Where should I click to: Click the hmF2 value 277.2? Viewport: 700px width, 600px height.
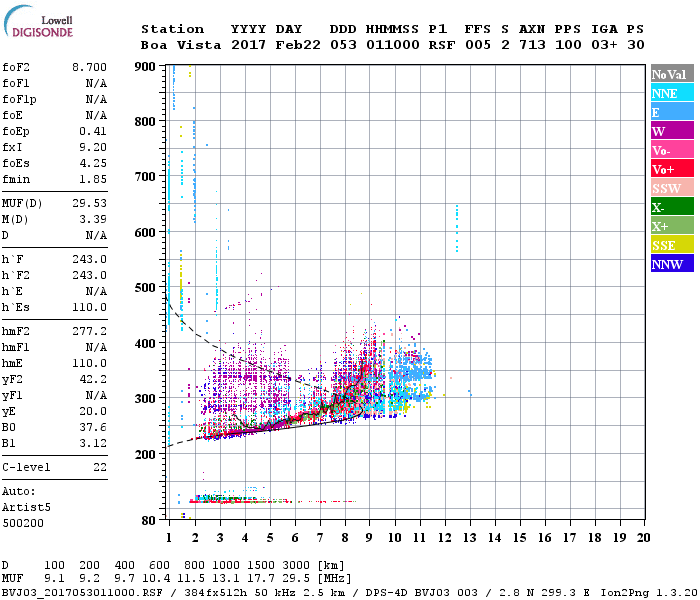click(x=89, y=329)
